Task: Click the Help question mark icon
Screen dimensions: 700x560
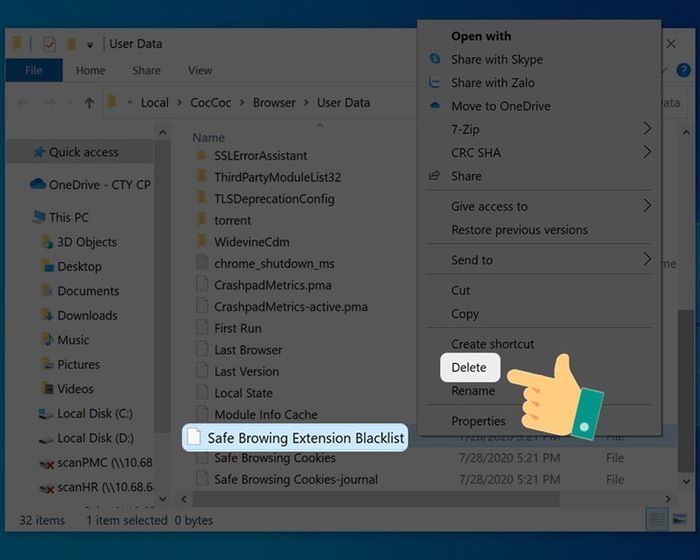Action: (x=683, y=70)
